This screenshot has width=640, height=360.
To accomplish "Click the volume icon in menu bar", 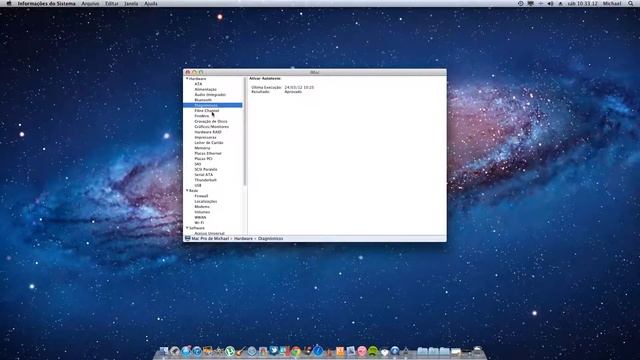I will [x=550, y=3].
